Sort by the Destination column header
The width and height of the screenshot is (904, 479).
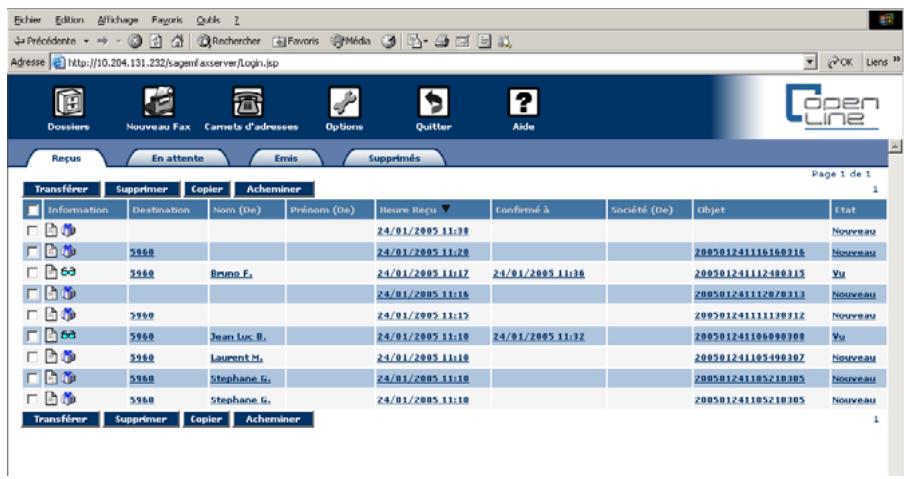pyautogui.click(x=161, y=210)
